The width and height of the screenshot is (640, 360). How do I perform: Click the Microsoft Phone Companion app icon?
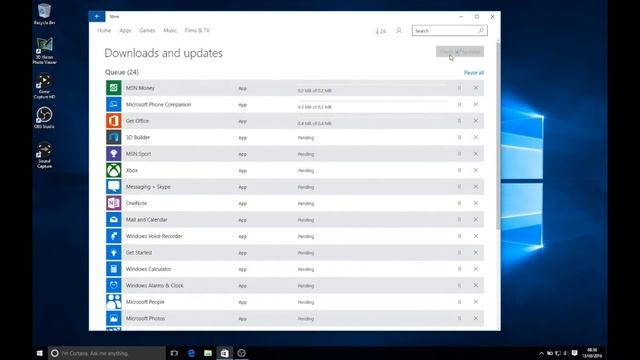point(113,104)
